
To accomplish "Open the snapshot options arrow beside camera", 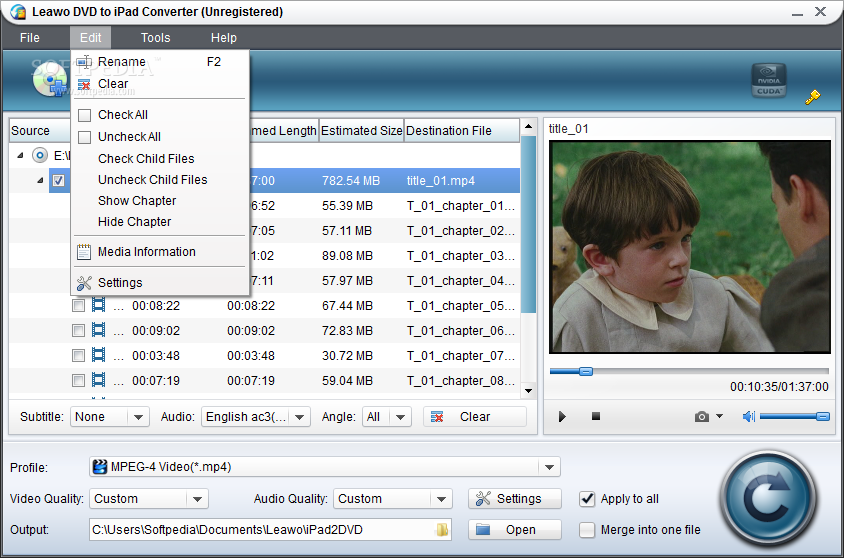I will (719, 416).
